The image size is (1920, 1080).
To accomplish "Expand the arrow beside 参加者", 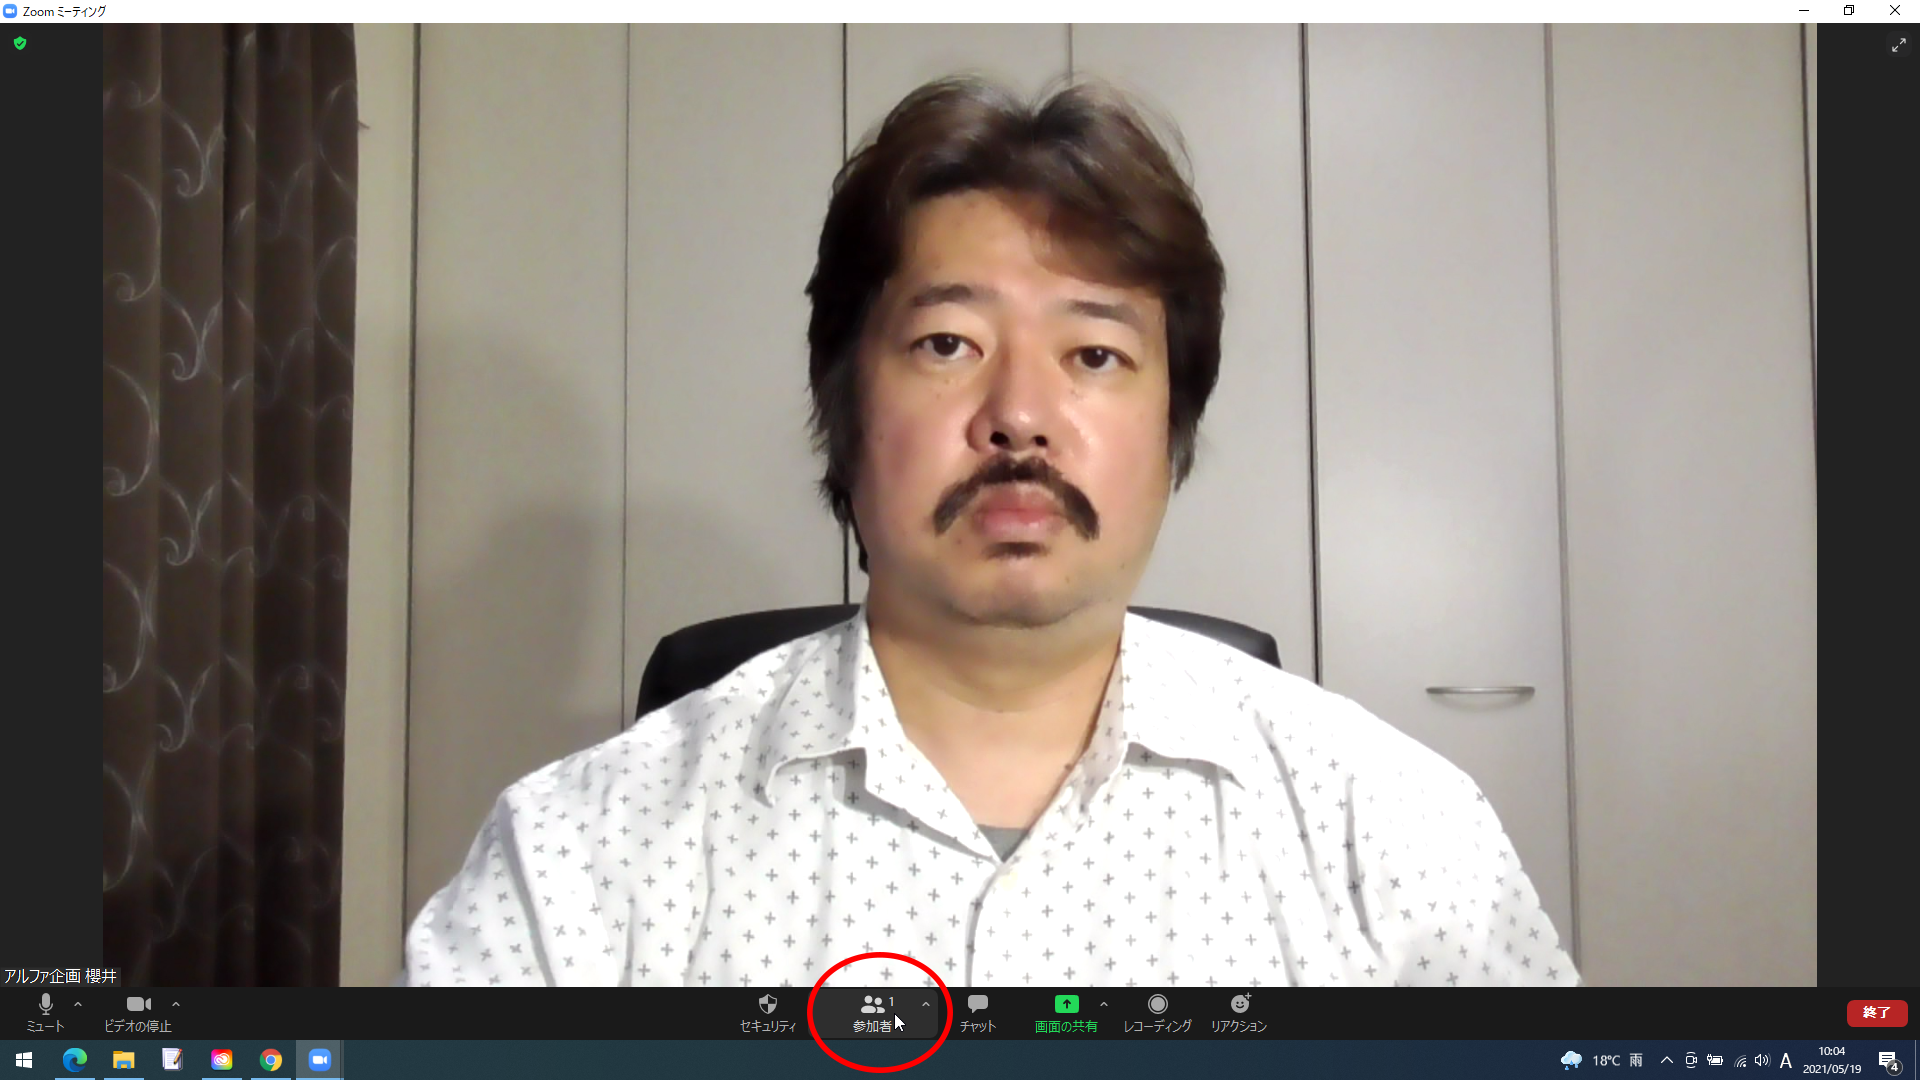I will [926, 1004].
